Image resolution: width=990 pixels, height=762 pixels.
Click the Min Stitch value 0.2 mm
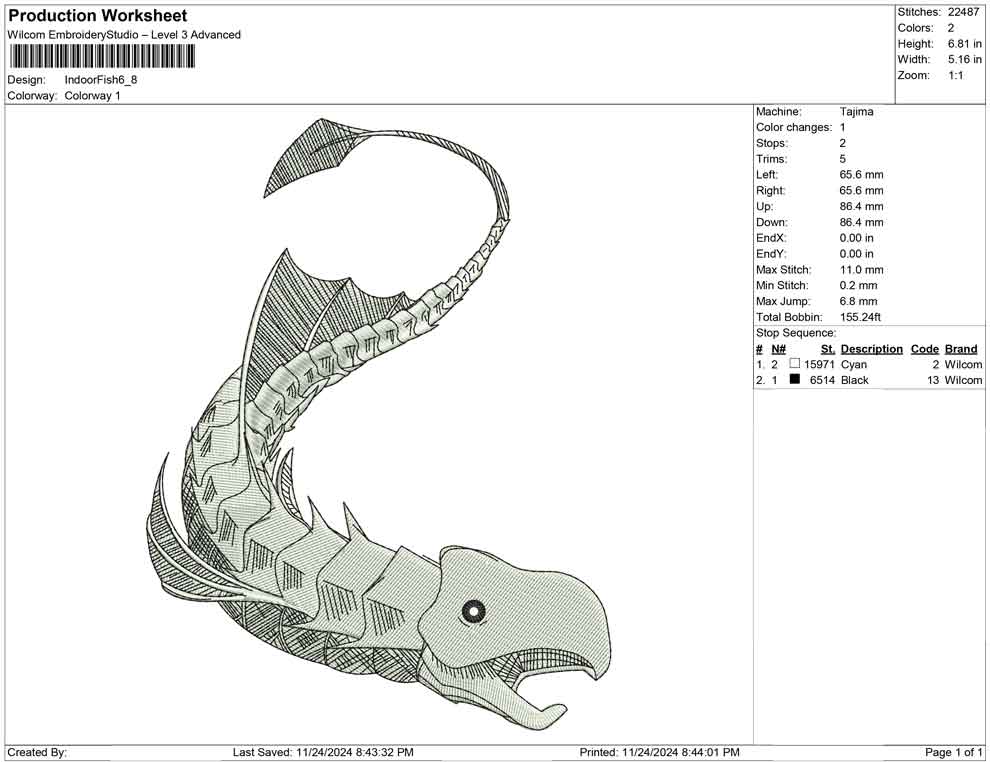859,285
